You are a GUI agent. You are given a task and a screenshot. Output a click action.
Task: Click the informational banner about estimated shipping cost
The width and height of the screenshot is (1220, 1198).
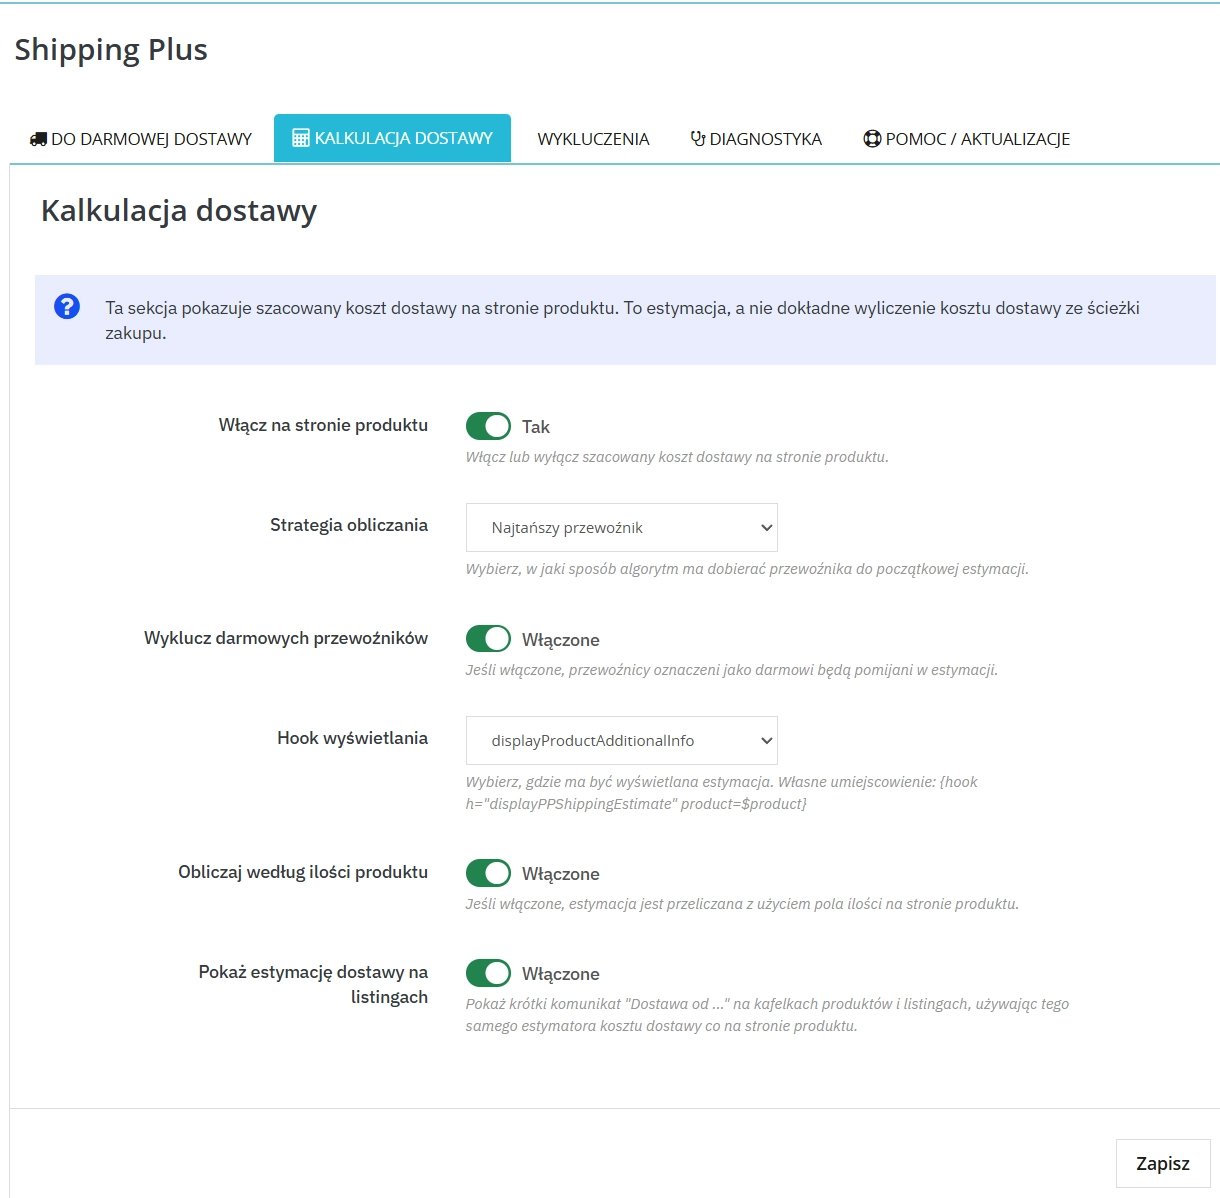click(x=610, y=319)
